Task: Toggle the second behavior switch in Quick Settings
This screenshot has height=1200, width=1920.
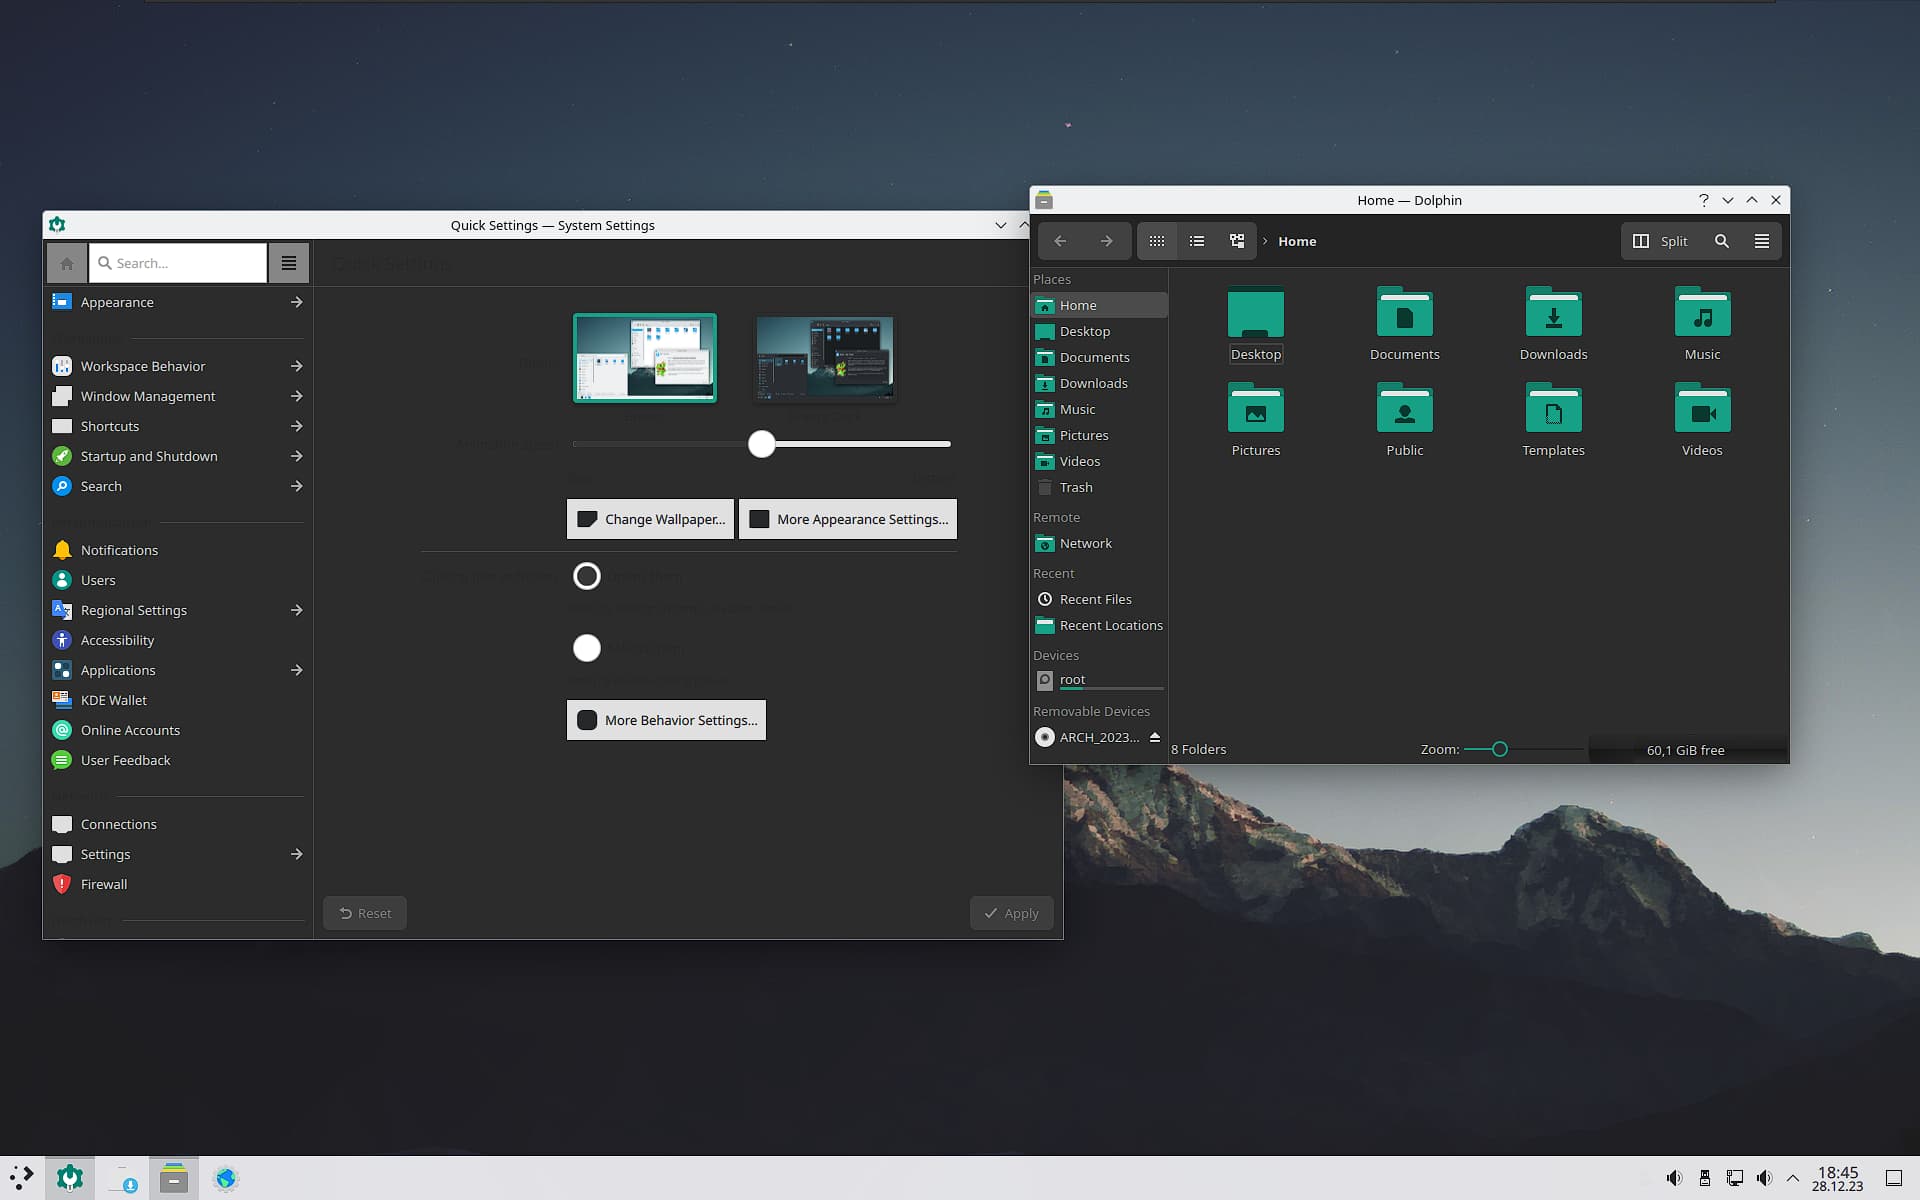Action: click(x=586, y=647)
